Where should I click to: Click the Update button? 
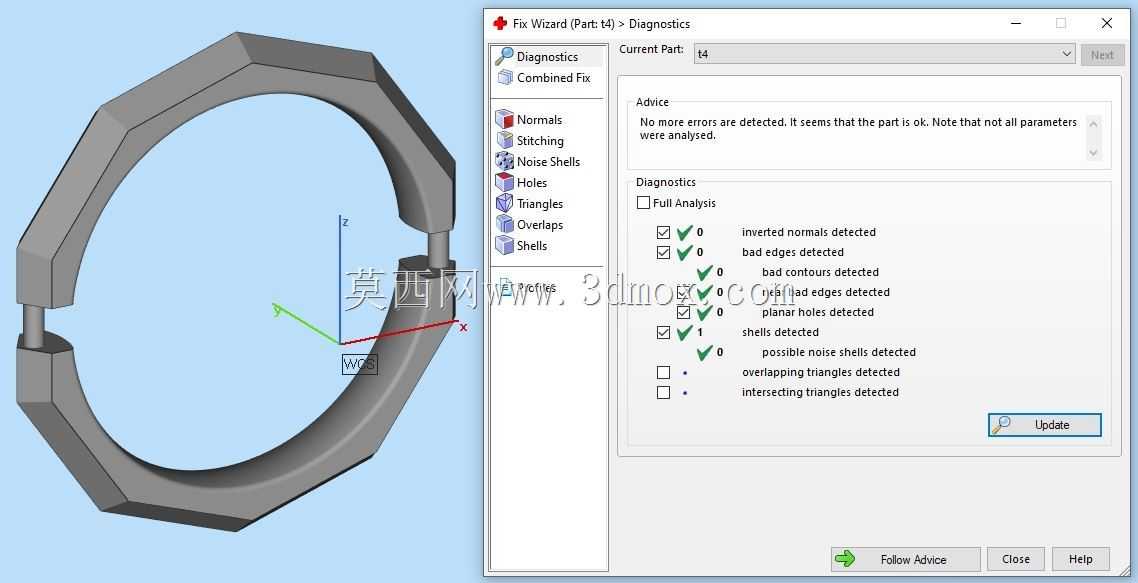pyautogui.click(x=1044, y=425)
